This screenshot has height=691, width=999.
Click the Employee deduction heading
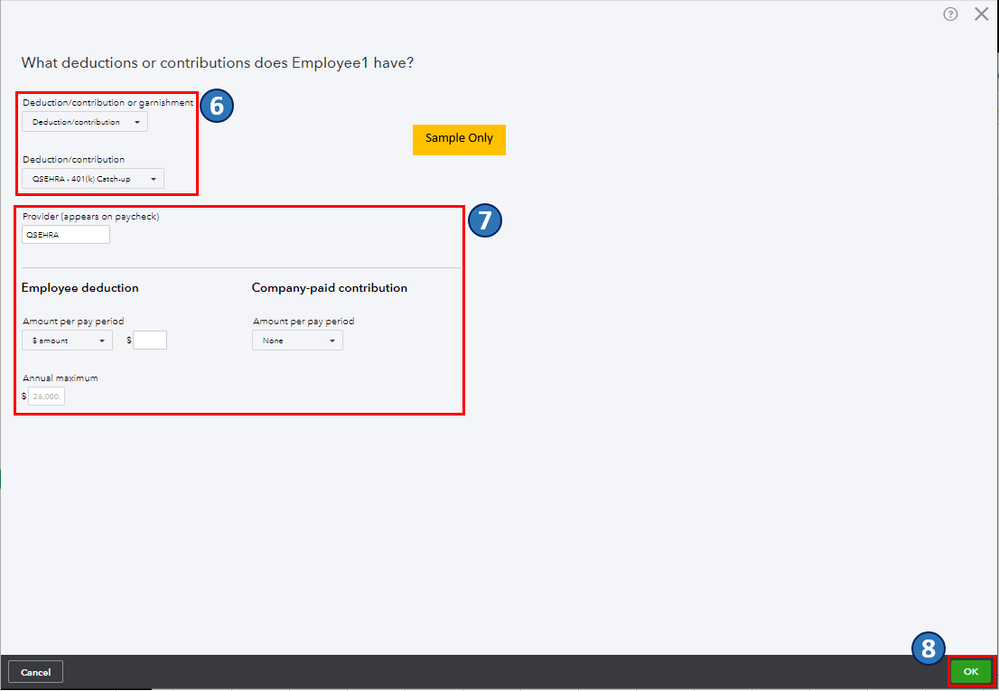(80, 288)
